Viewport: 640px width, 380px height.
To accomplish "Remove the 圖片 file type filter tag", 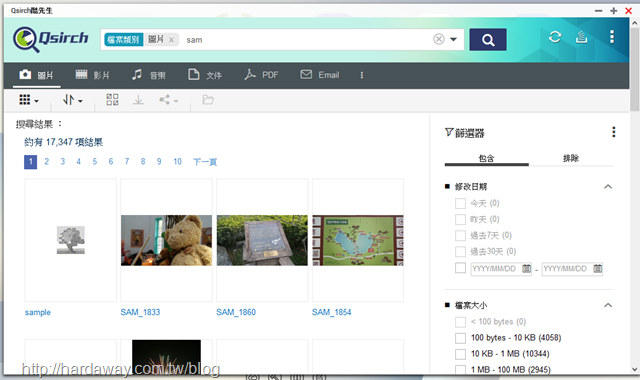I will click(x=171, y=40).
